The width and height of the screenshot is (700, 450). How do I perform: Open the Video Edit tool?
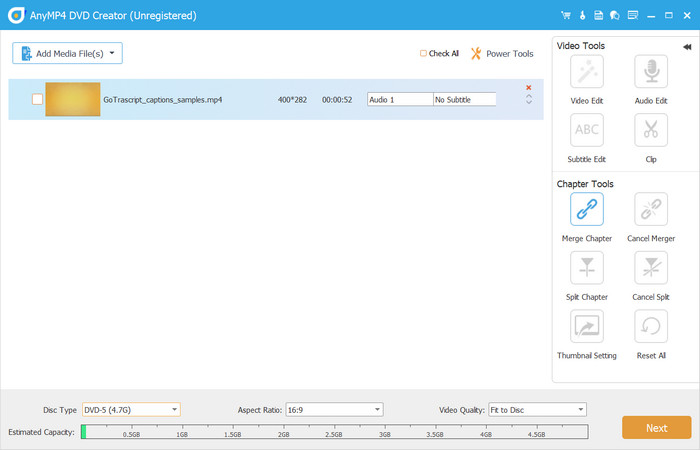coord(587,71)
